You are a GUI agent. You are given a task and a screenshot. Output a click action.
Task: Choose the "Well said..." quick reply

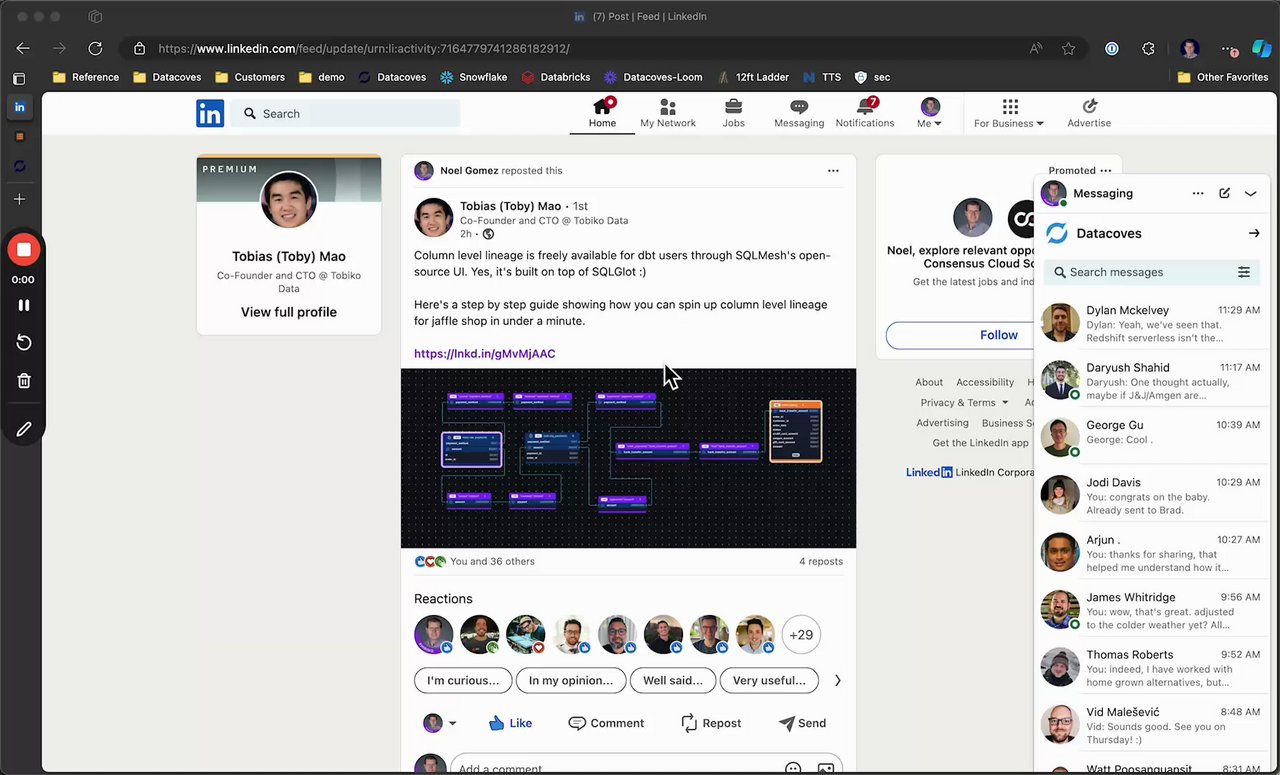tap(673, 680)
